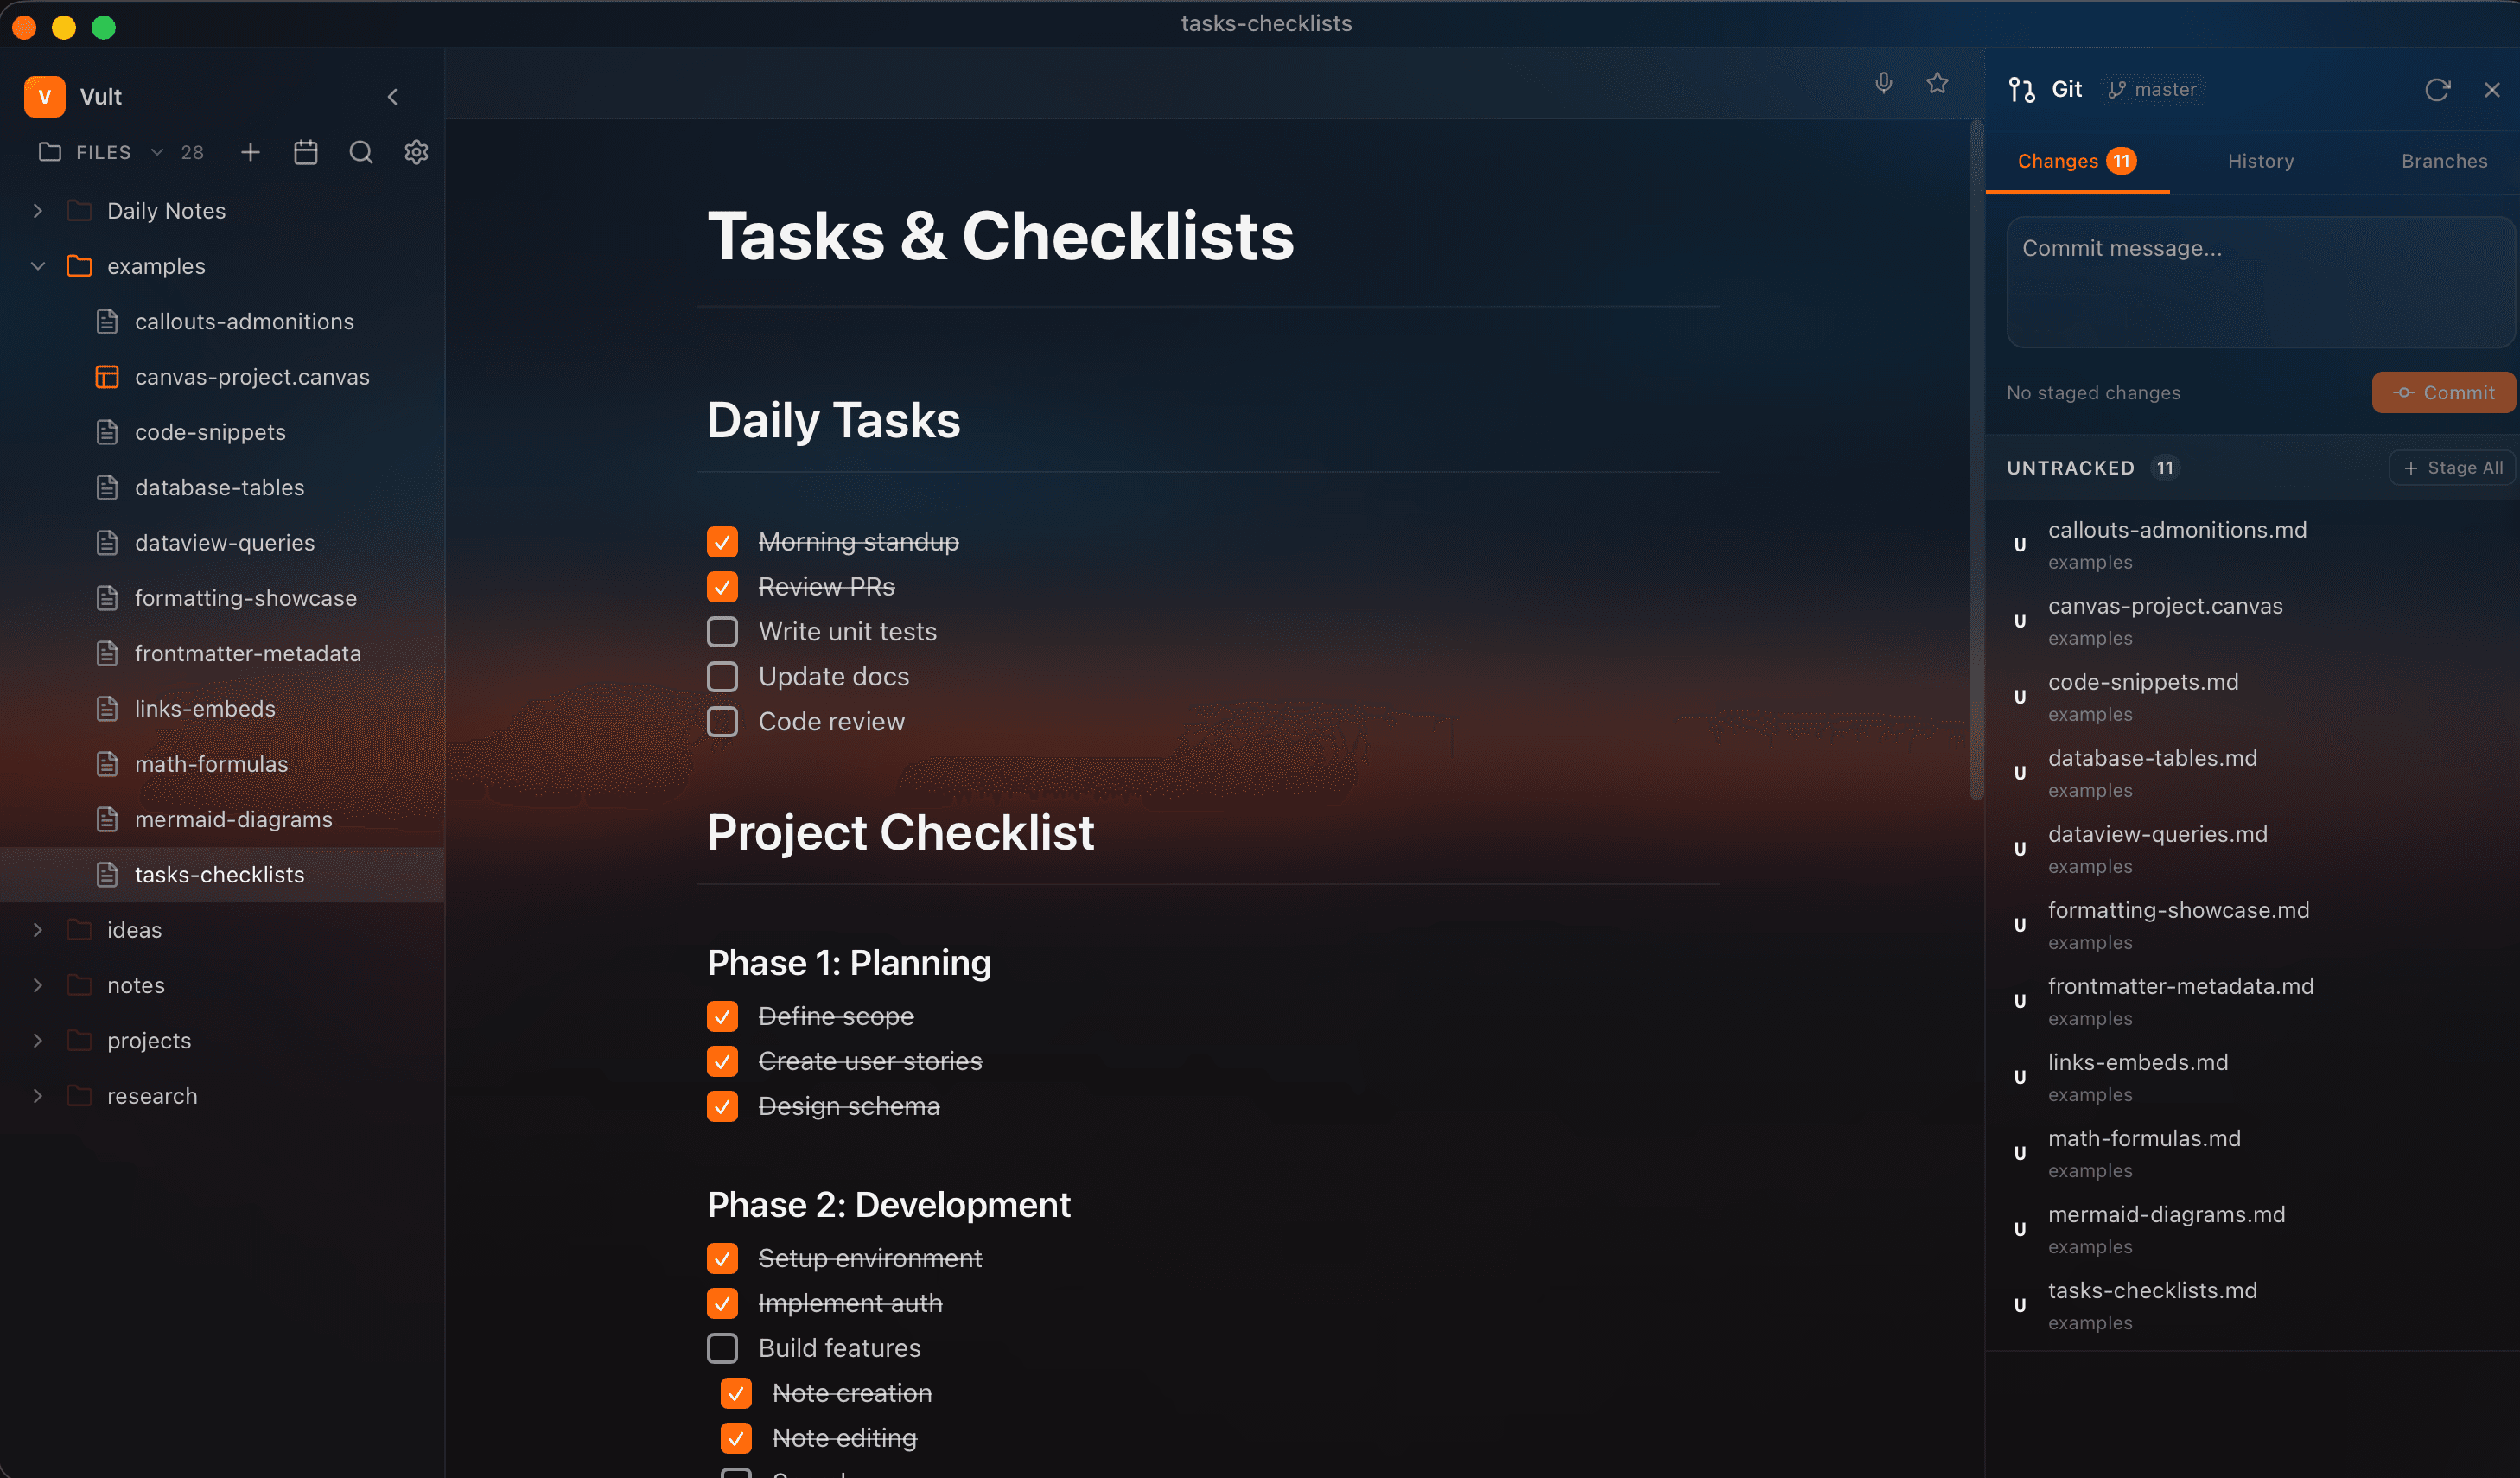The image size is (2520, 1478).
Task: Switch to the History tab
Action: 2260,161
